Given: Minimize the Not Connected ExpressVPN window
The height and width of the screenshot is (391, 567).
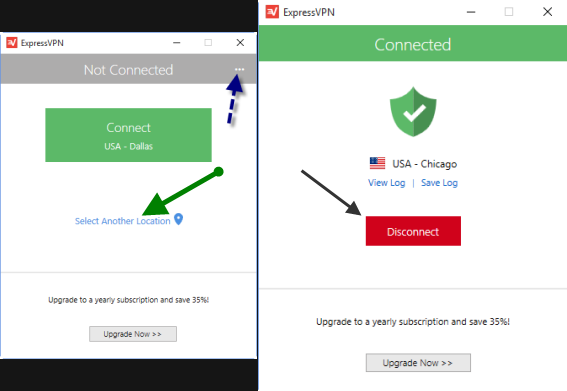Looking at the screenshot, I should tap(176, 43).
